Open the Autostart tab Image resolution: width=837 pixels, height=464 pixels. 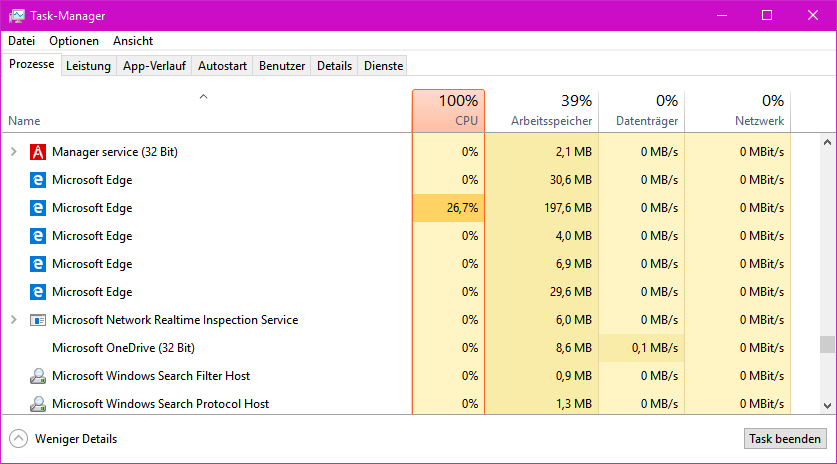[221, 66]
